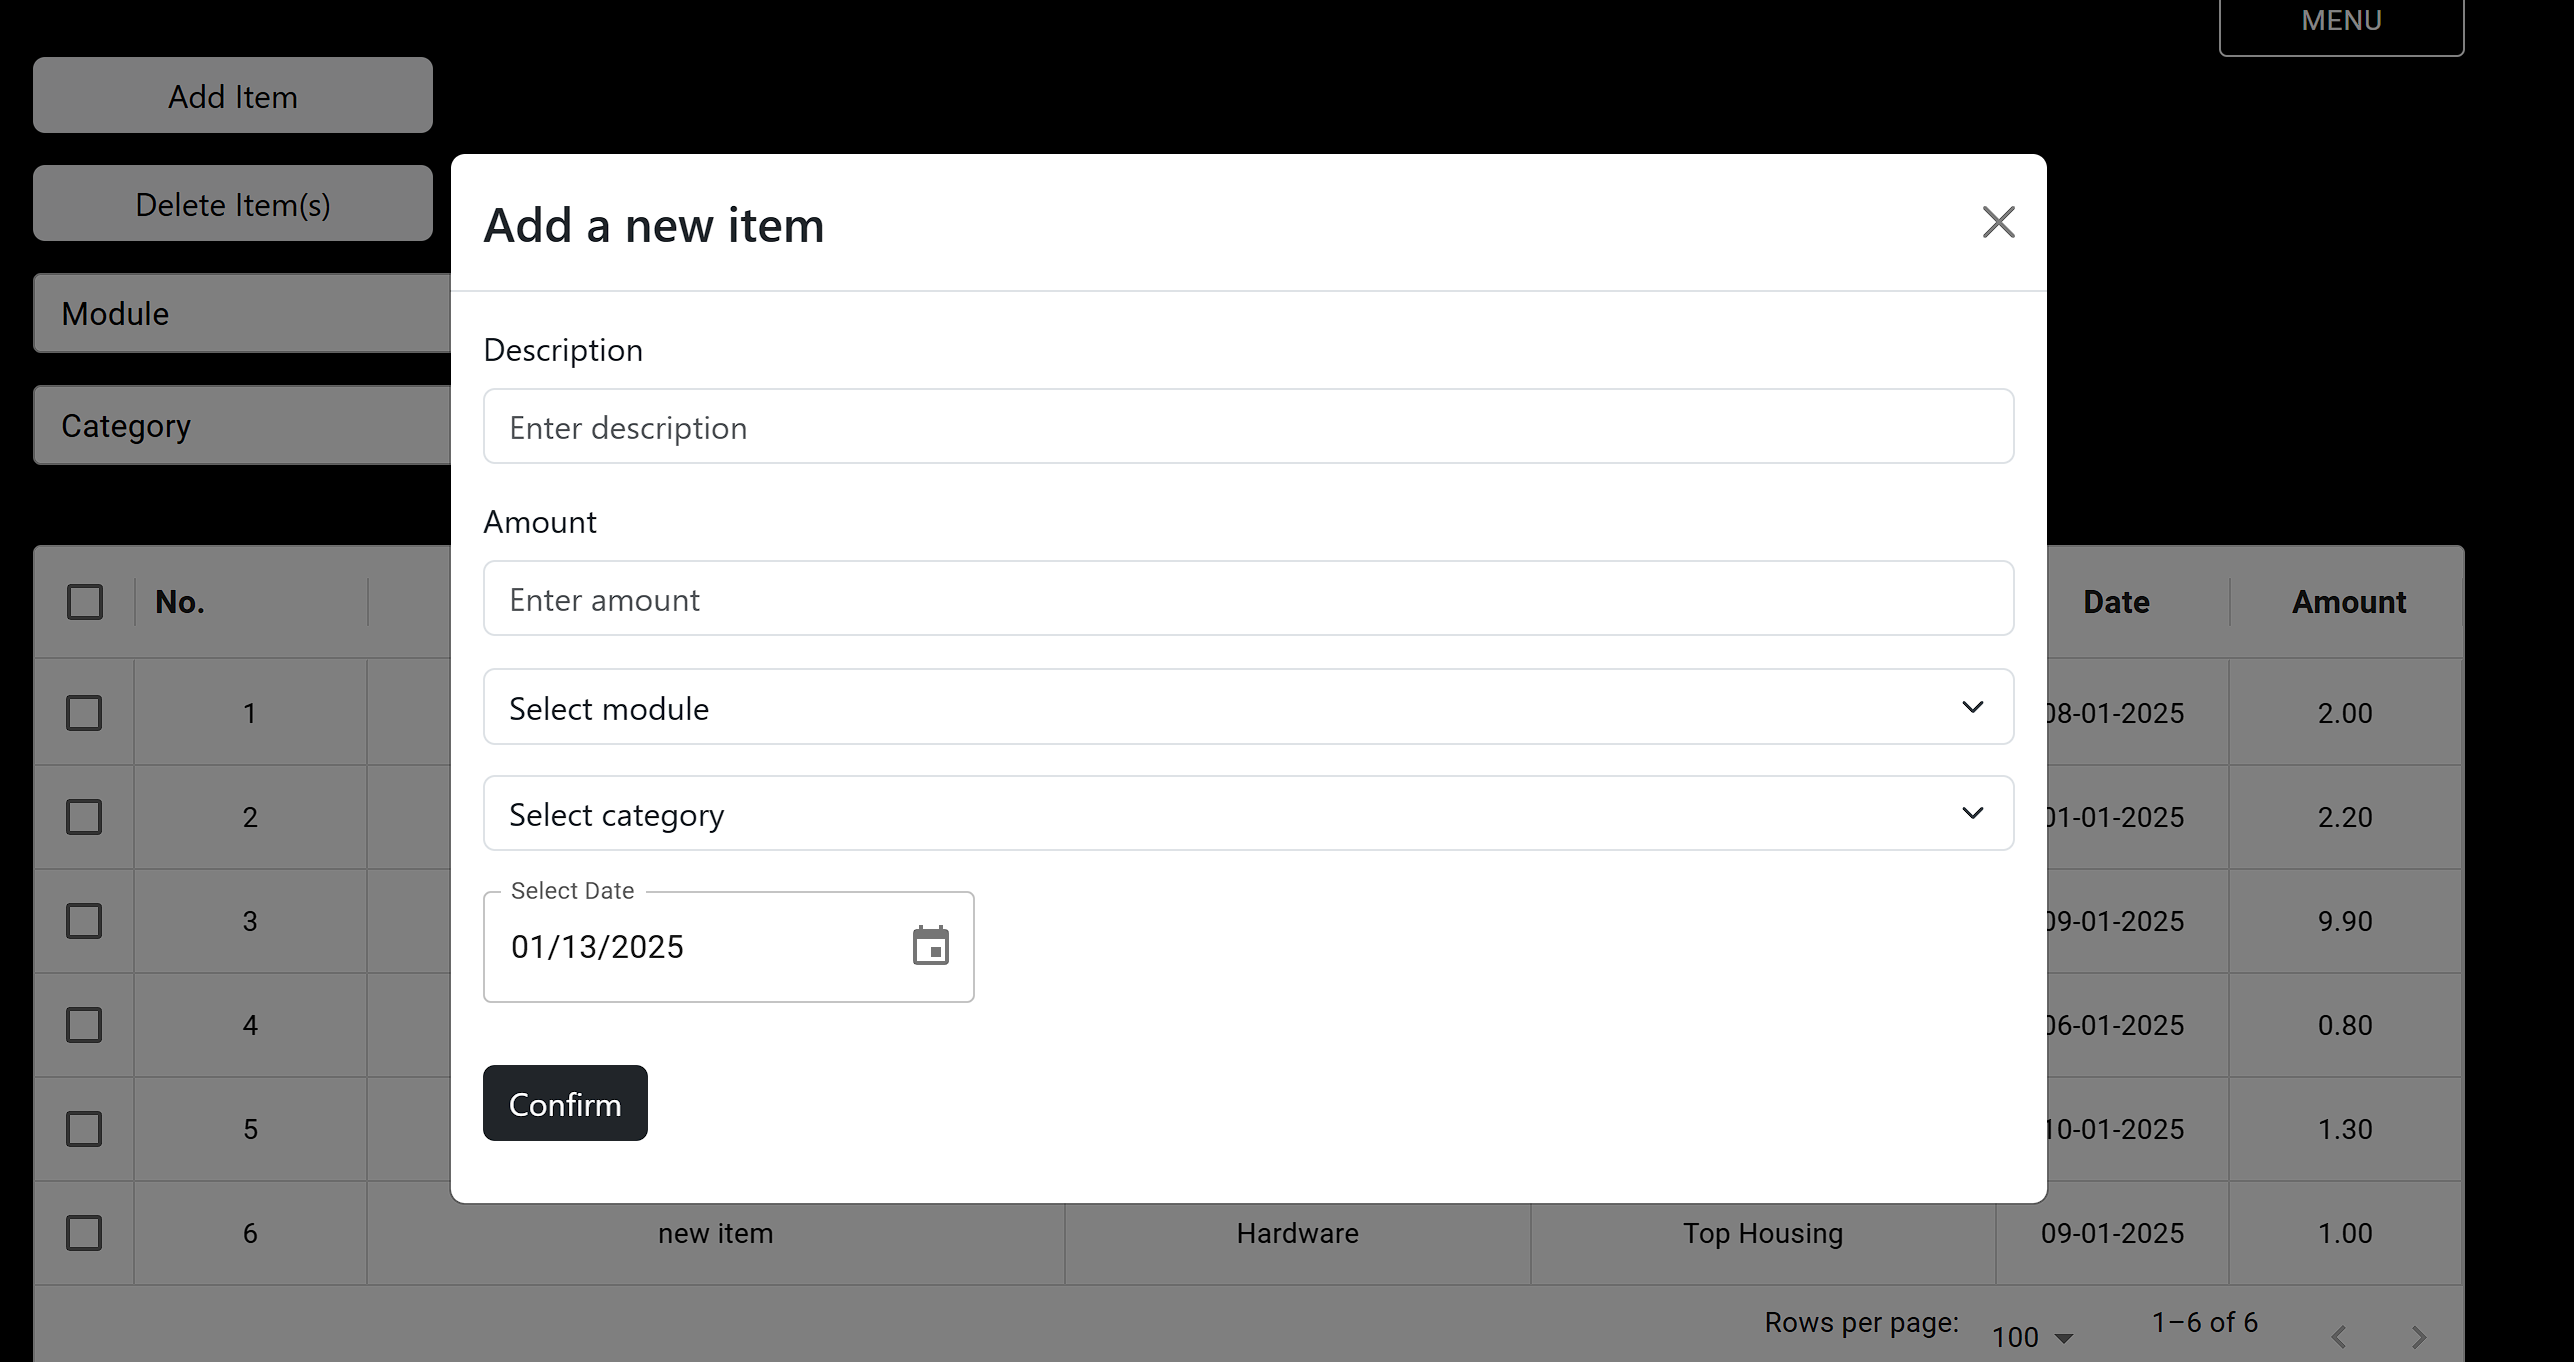Go to next table page arrow
The height and width of the screenshot is (1362, 2574).
pos(2418,1337)
